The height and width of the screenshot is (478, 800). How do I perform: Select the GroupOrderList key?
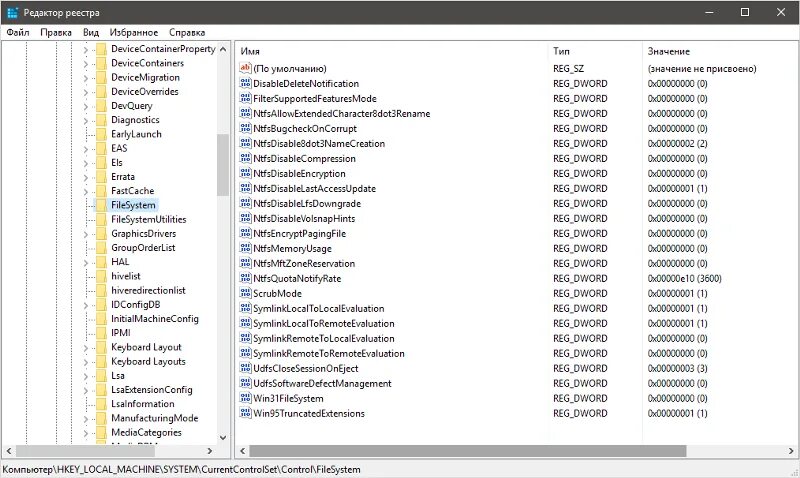click(x=143, y=247)
